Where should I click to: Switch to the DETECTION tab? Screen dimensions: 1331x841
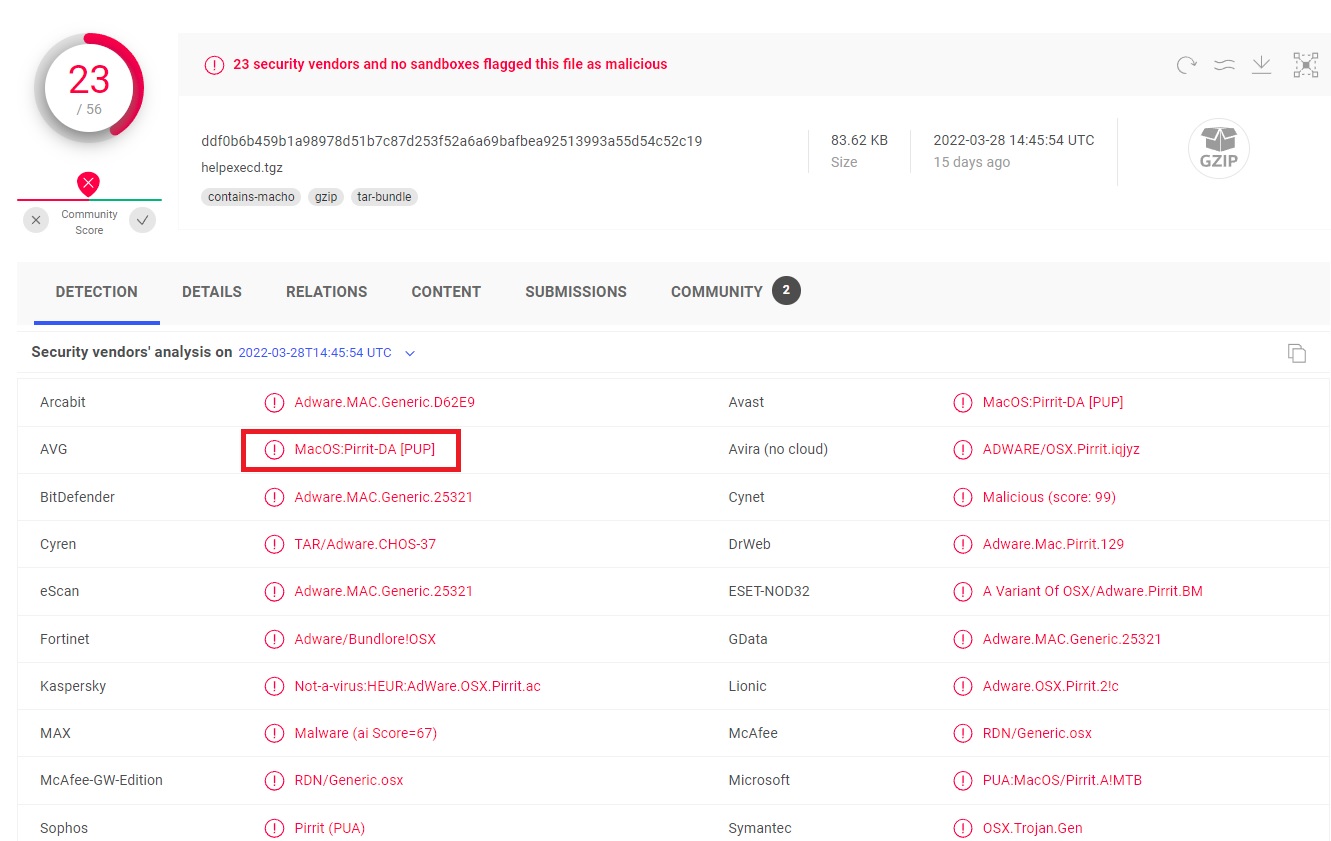97,292
